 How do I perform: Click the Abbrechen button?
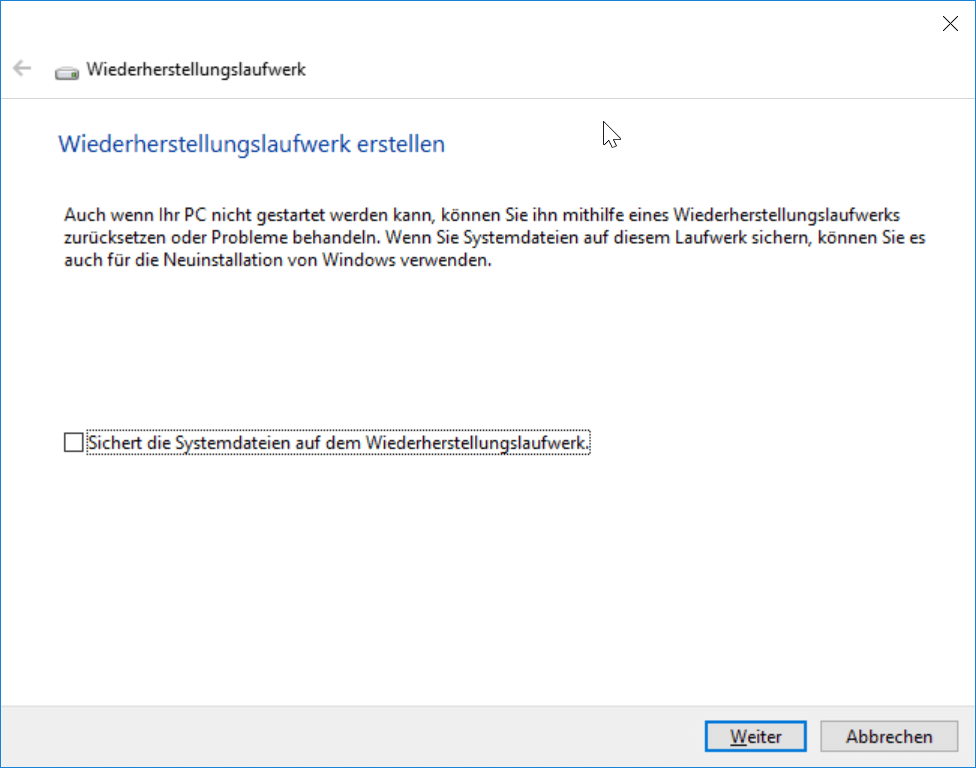(889, 736)
